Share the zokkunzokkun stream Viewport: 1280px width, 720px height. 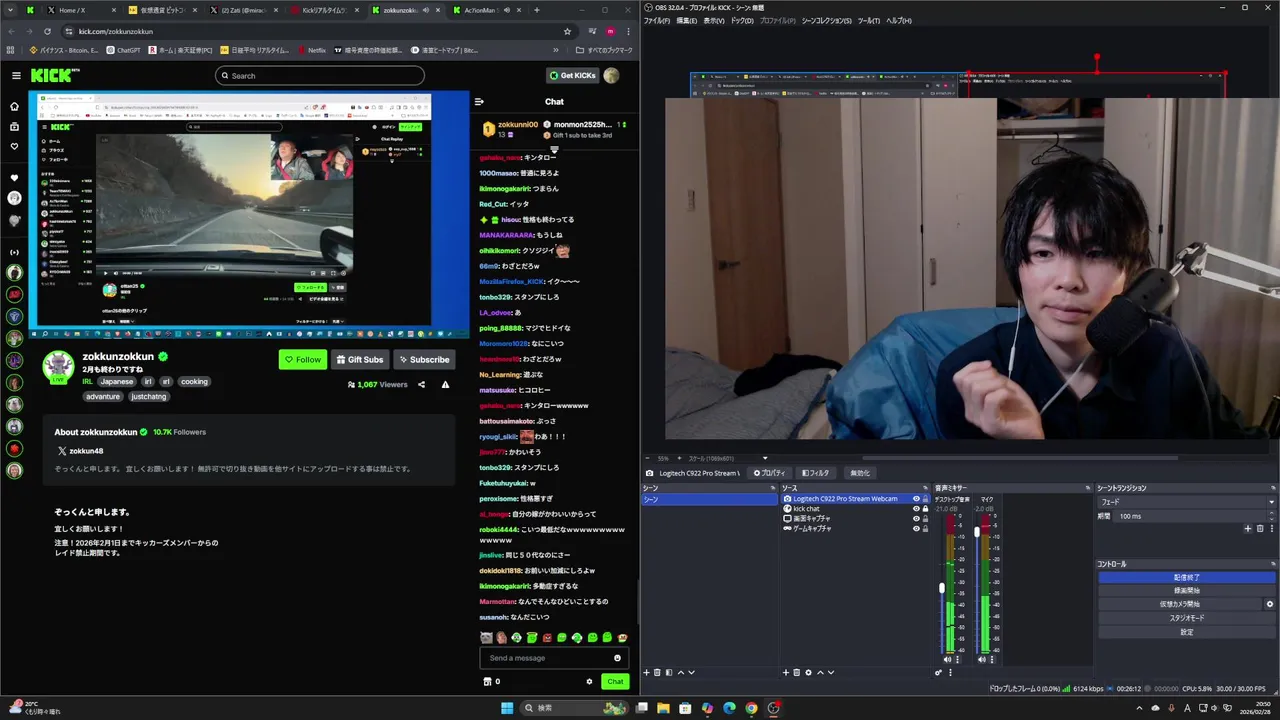[x=421, y=384]
